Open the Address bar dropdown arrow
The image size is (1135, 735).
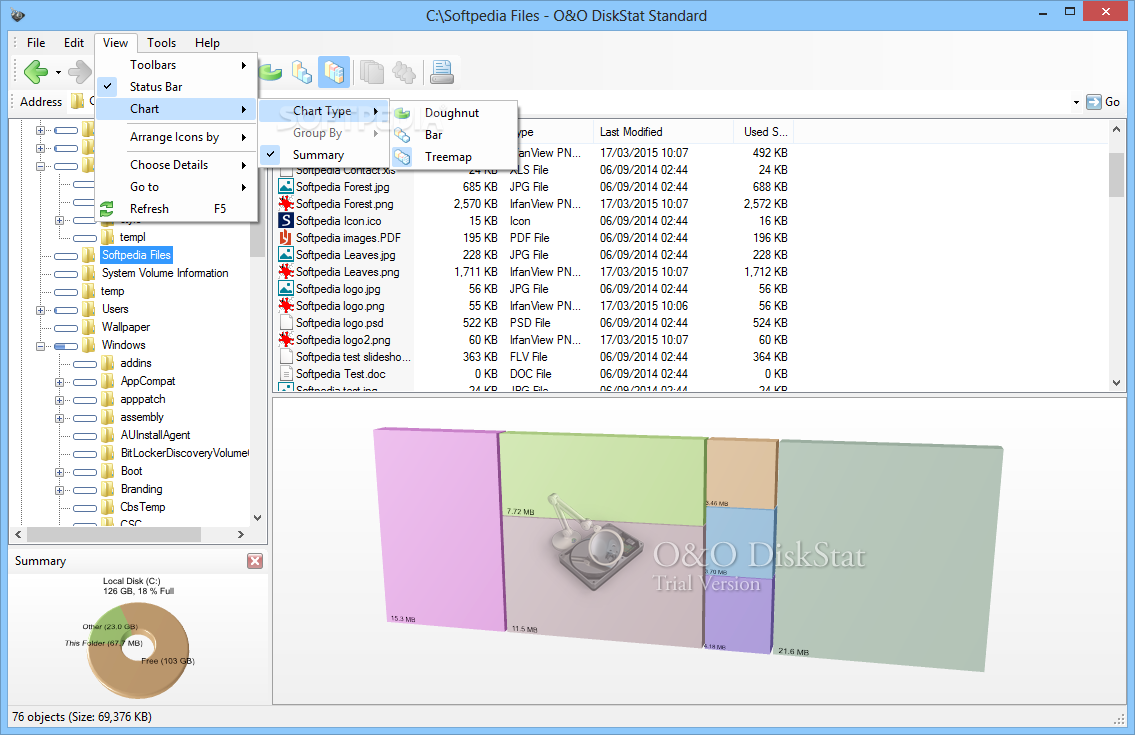point(1076,103)
